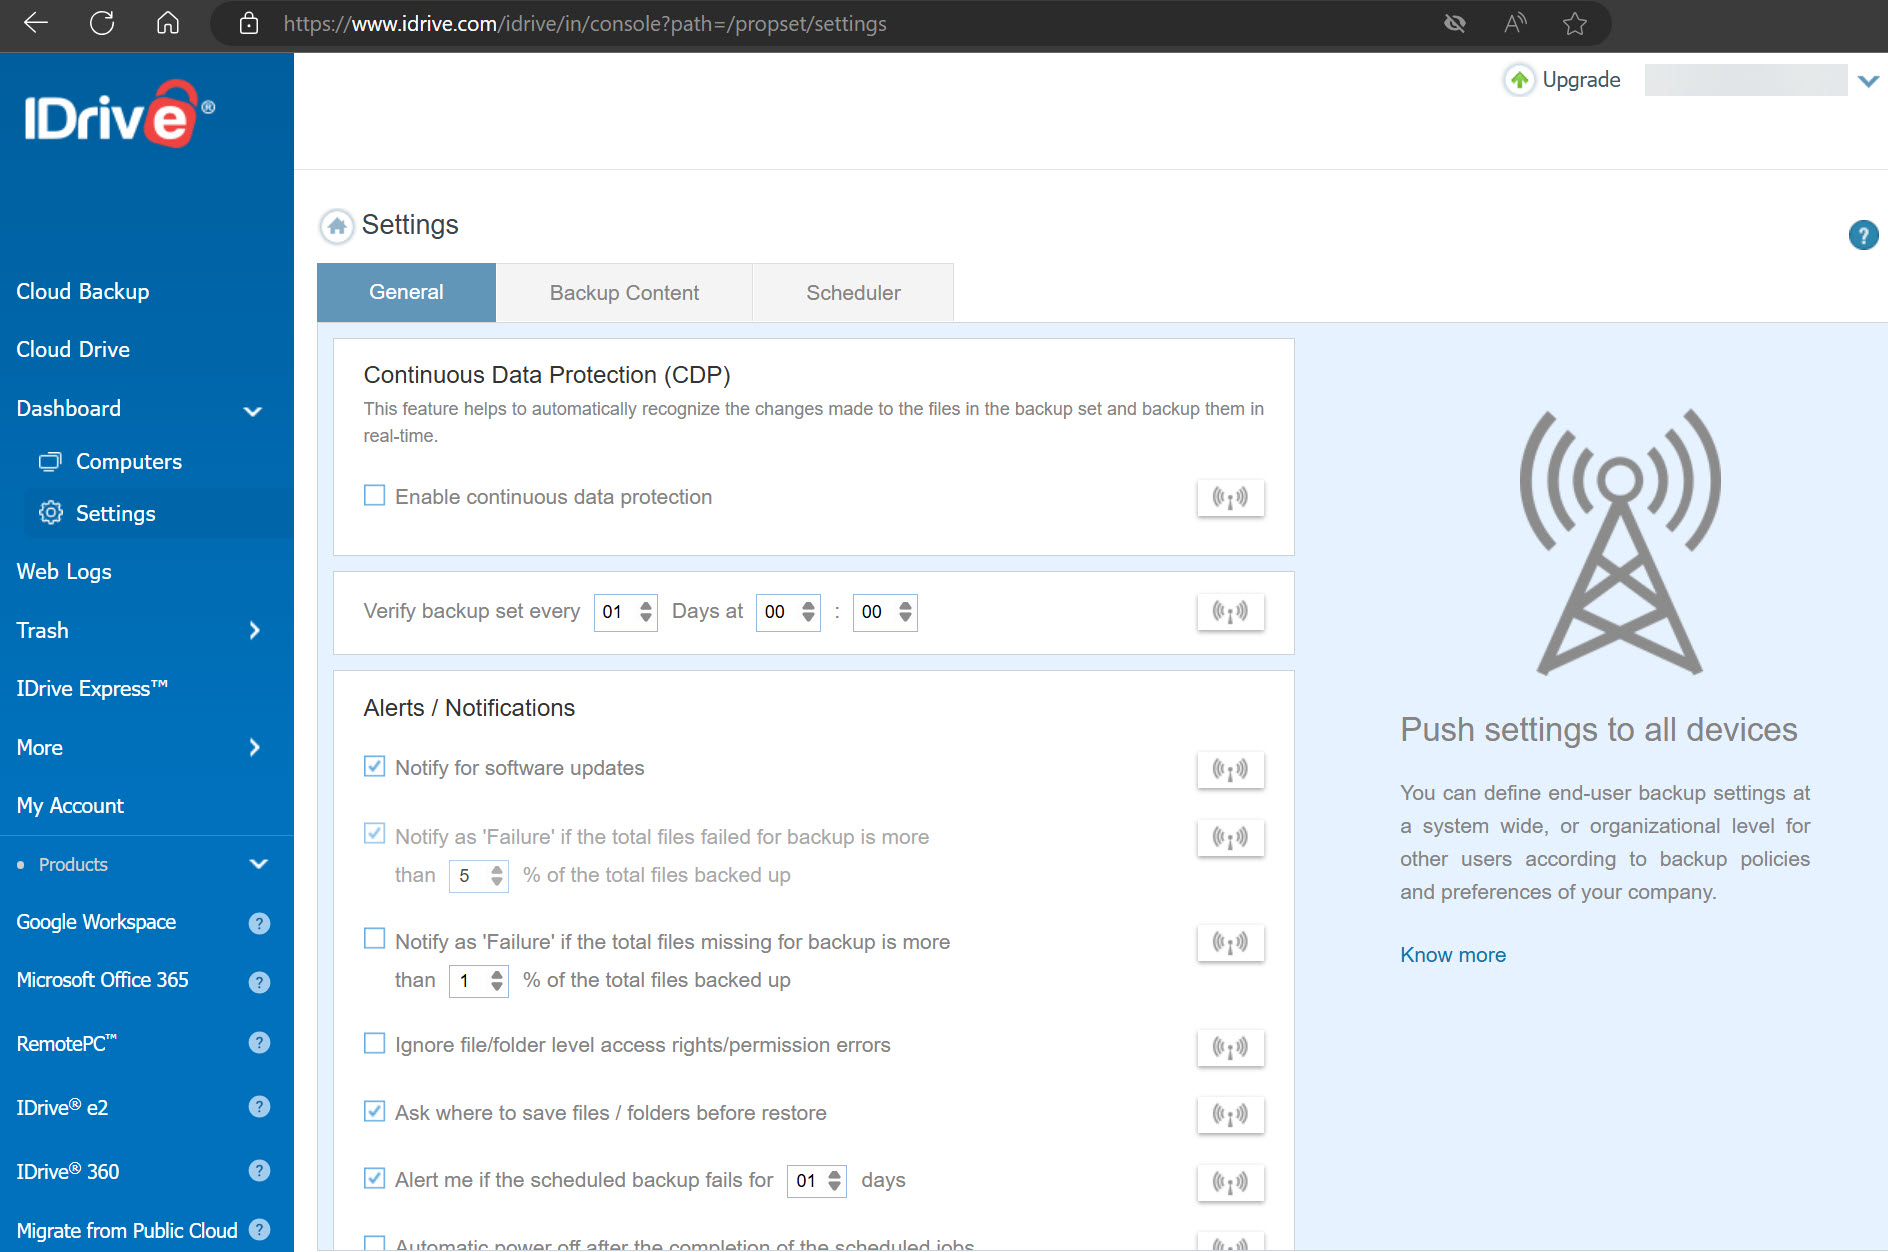Open the account dropdown arrow
This screenshot has height=1252, width=1888.
[x=1868, y=81]
